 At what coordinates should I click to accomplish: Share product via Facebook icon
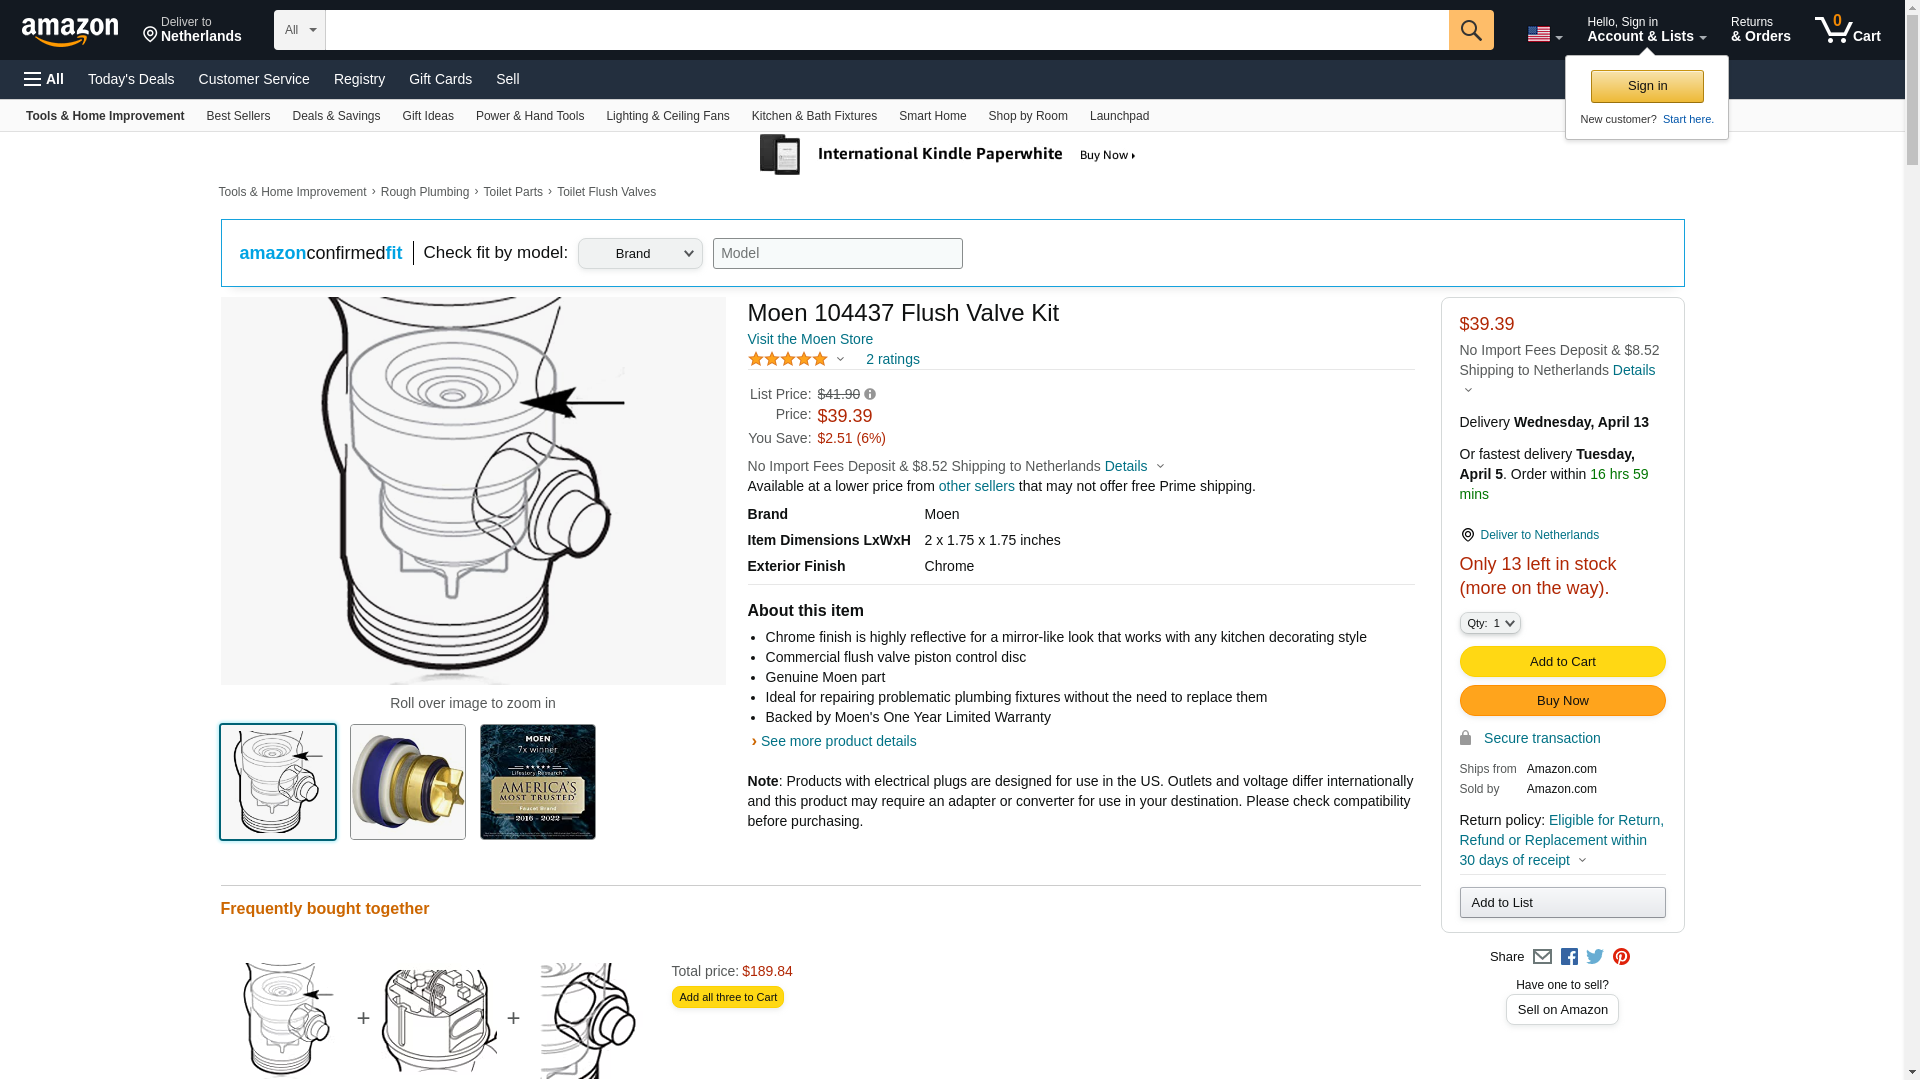(x=1569, y=957)
